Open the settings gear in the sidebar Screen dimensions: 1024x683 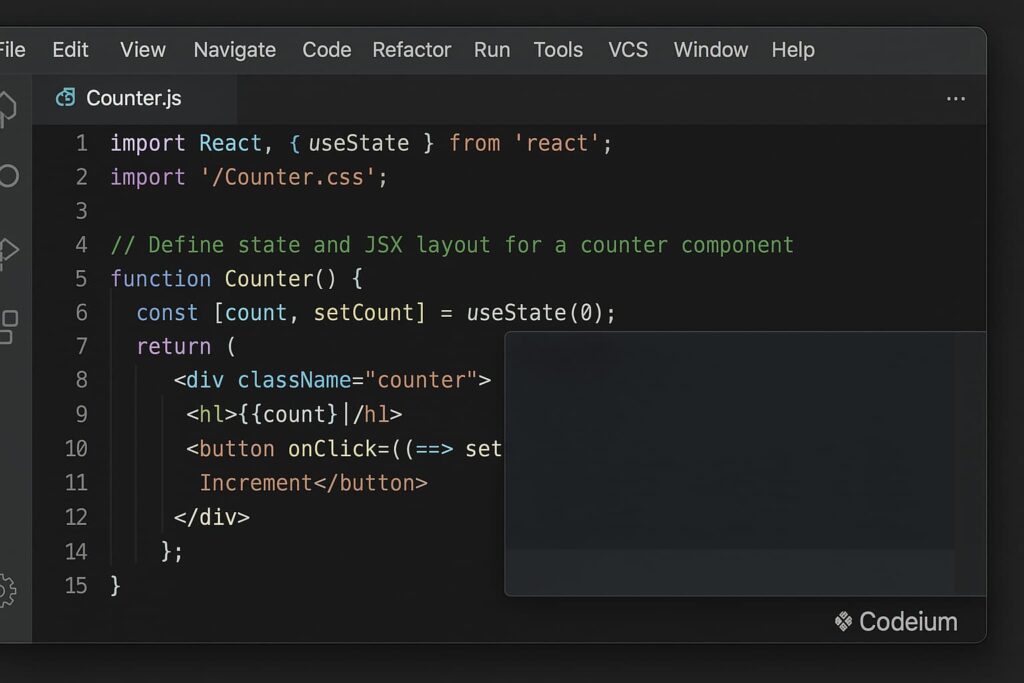pos(7,591)
